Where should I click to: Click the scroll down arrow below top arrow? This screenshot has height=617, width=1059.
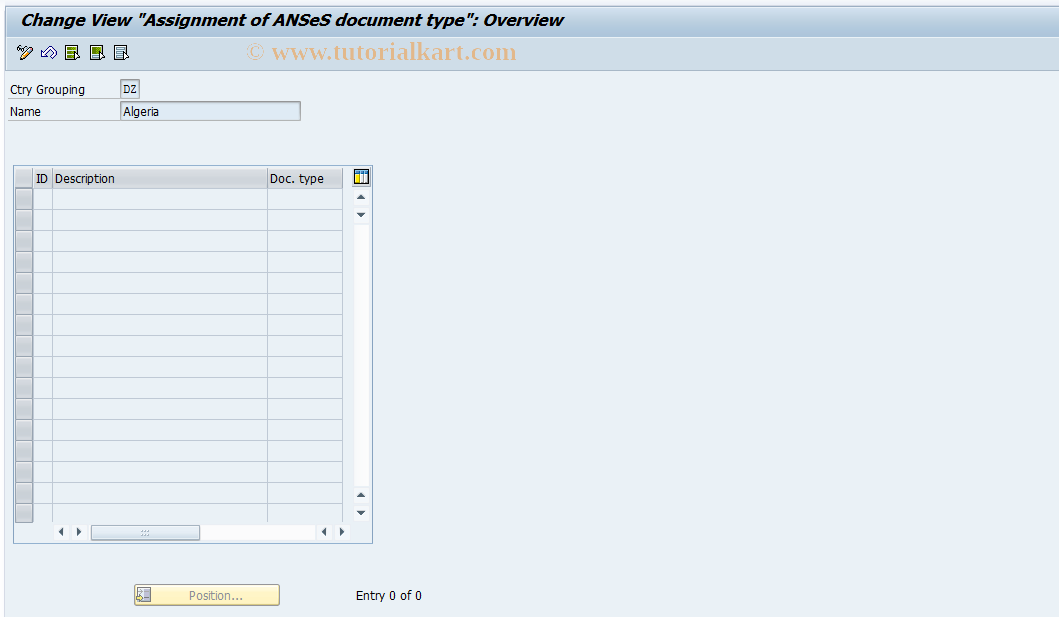click(361, 215)
